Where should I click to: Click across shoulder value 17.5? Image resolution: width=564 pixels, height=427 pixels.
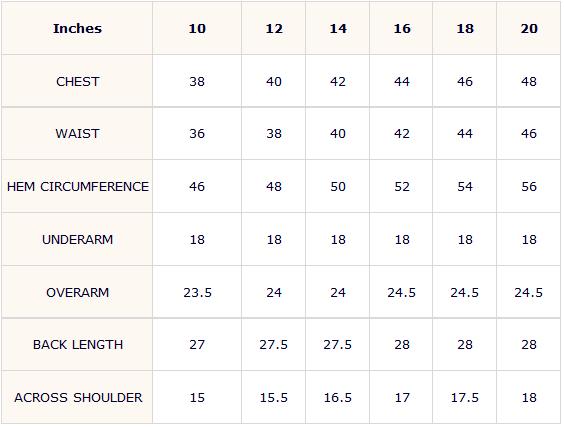click(x=465, y=398)
